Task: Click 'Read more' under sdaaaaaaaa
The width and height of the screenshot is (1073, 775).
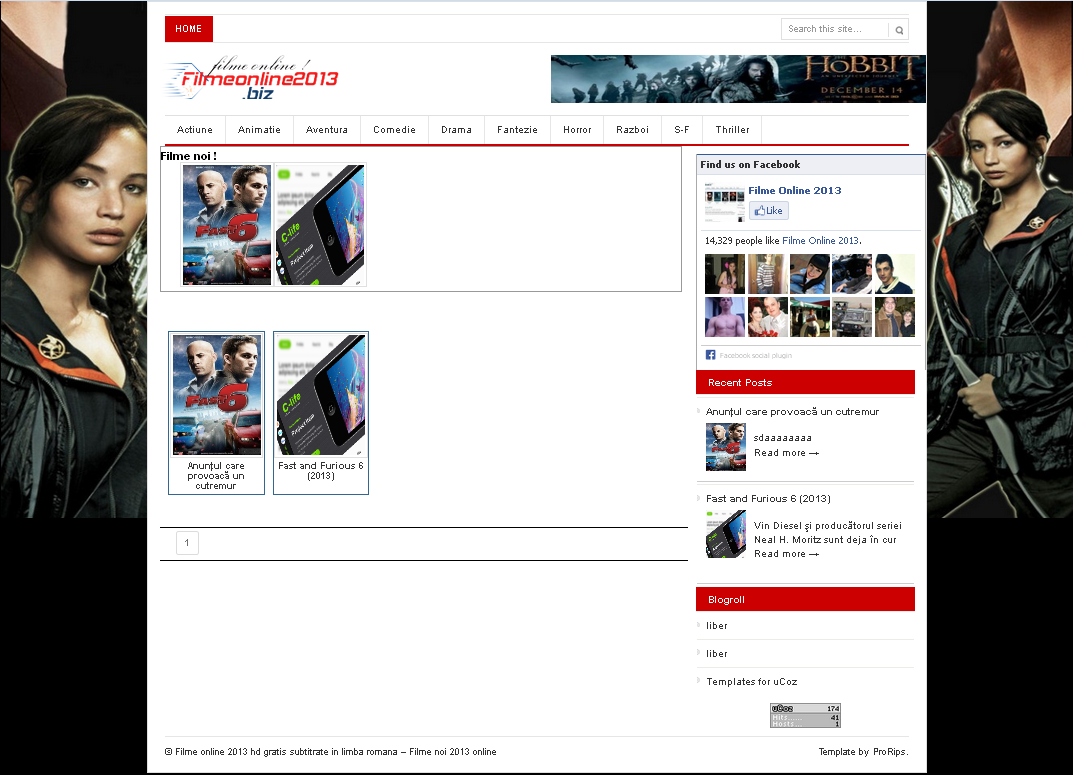Action: [x=786, y=453]
